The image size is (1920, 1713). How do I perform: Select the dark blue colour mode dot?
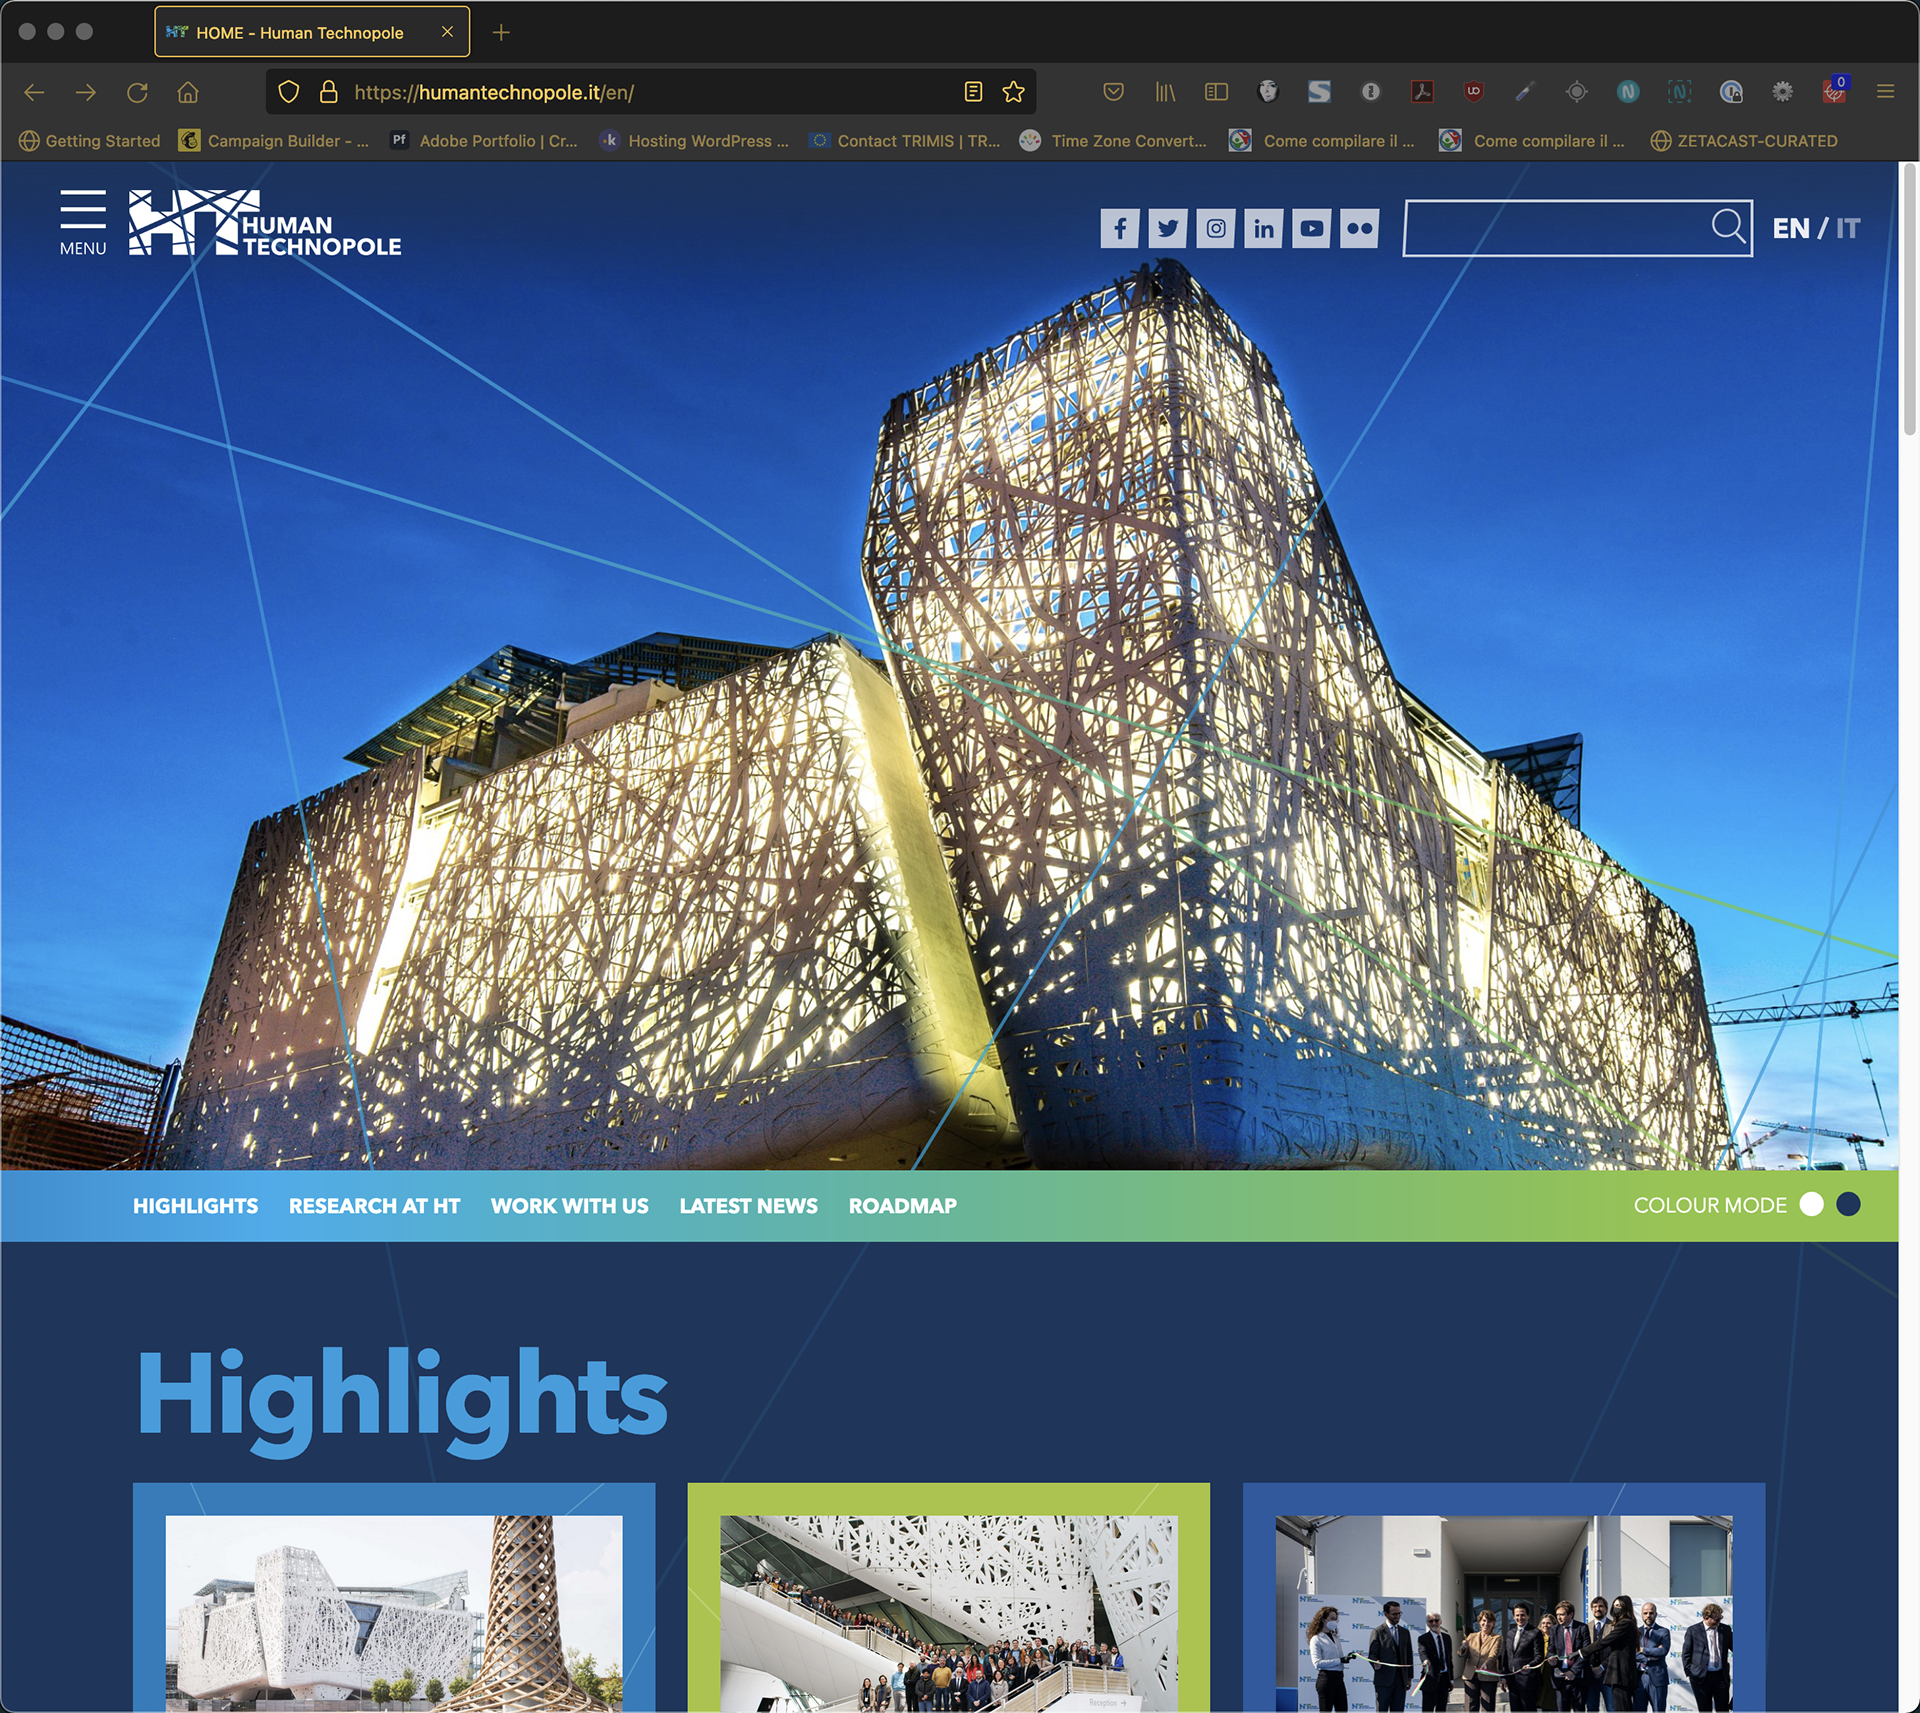tap(1849, 1204)
